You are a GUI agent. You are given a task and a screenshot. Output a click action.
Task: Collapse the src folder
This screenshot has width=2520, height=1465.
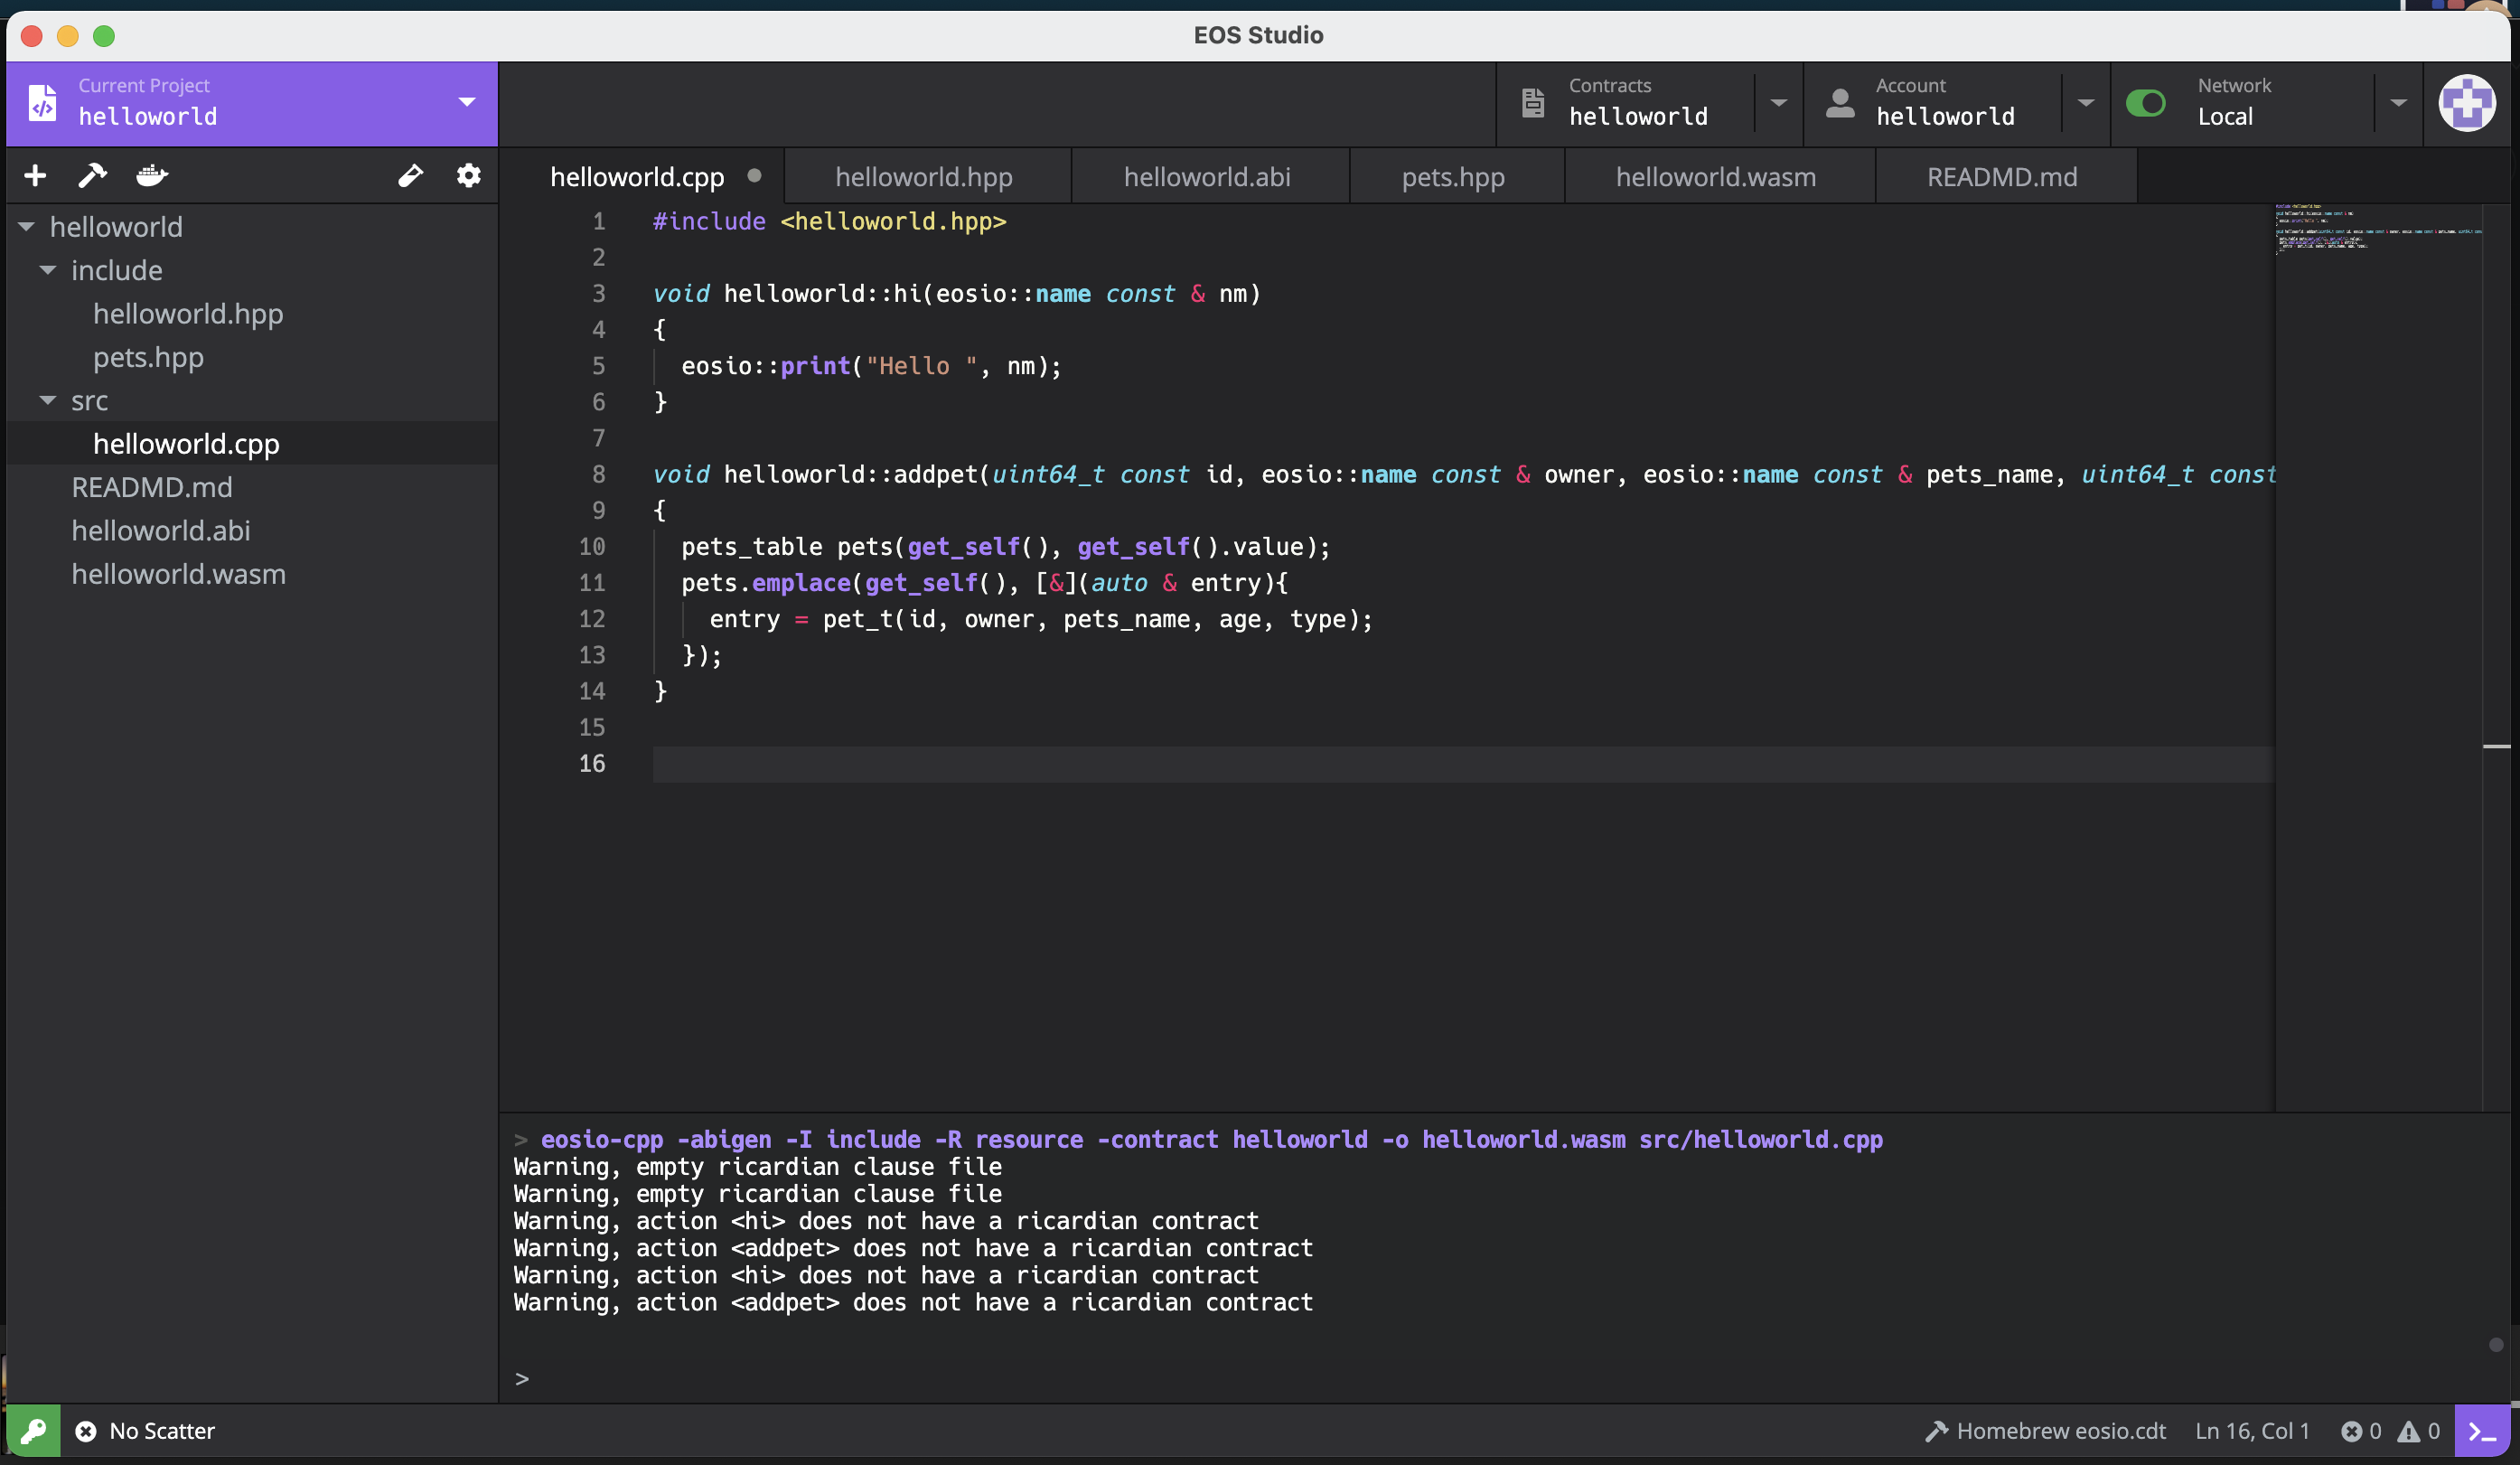click(48, 400)
